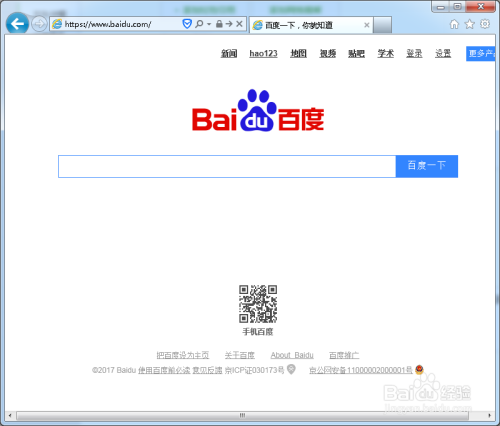The image size is (500, 426).
Task: Click the lock security icon in address bar
Action: click(219, 24)
